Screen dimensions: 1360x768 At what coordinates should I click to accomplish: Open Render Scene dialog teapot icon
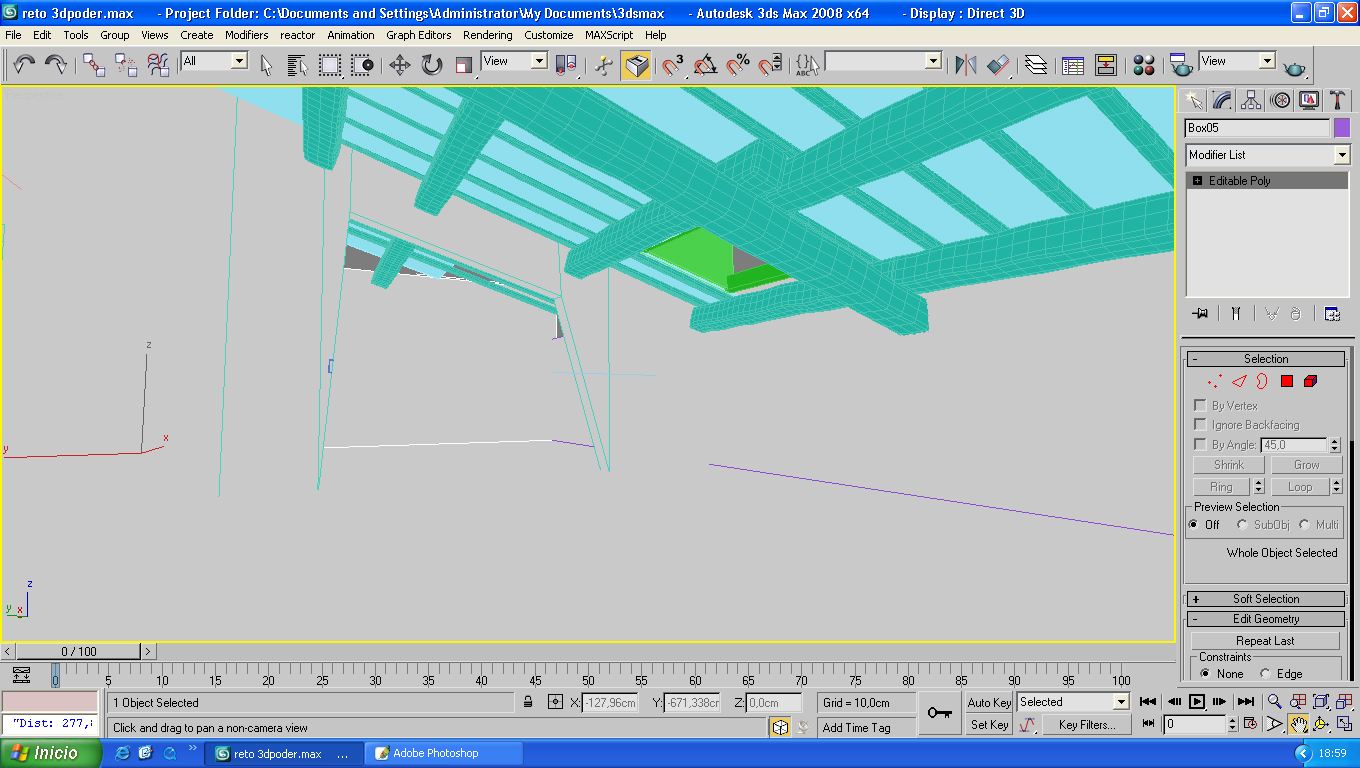coord(1180,65)
